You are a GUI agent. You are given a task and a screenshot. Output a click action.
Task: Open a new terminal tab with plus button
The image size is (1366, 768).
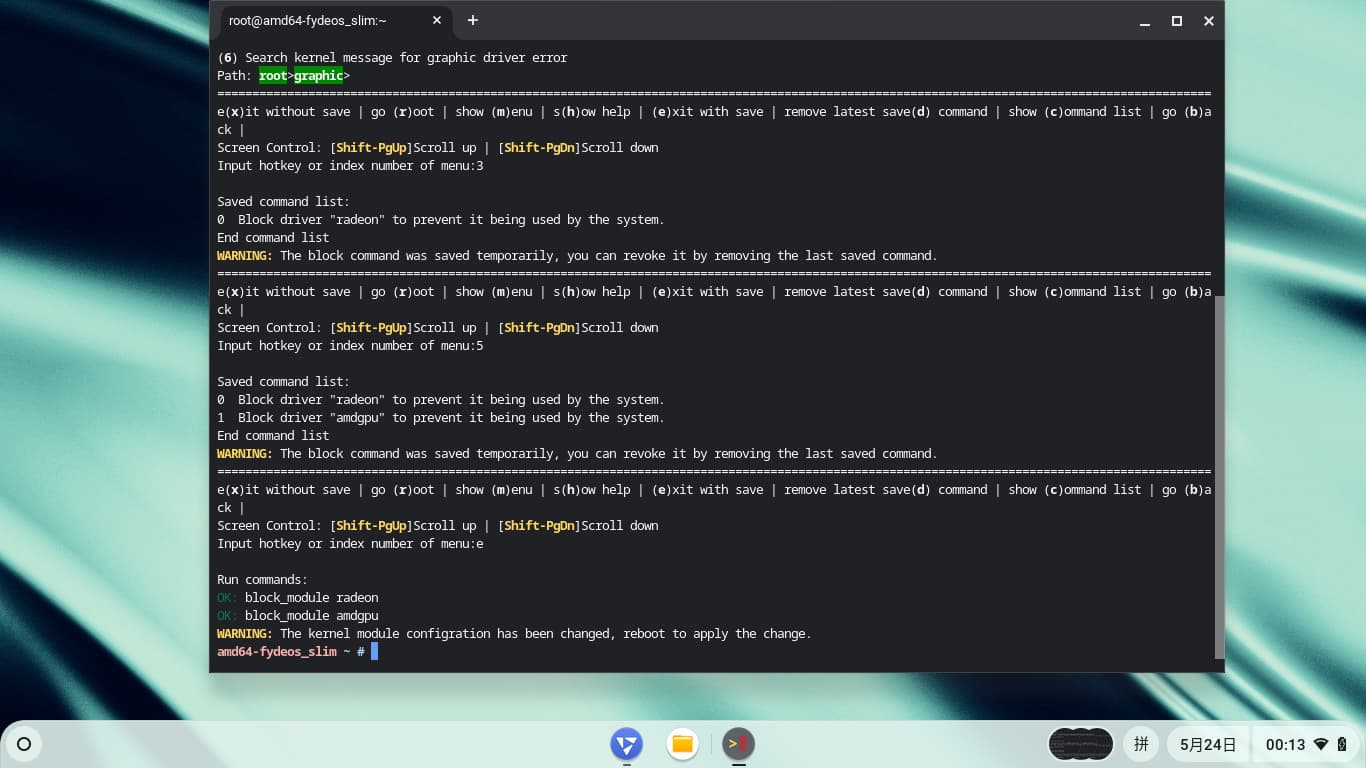click(472, 20)
